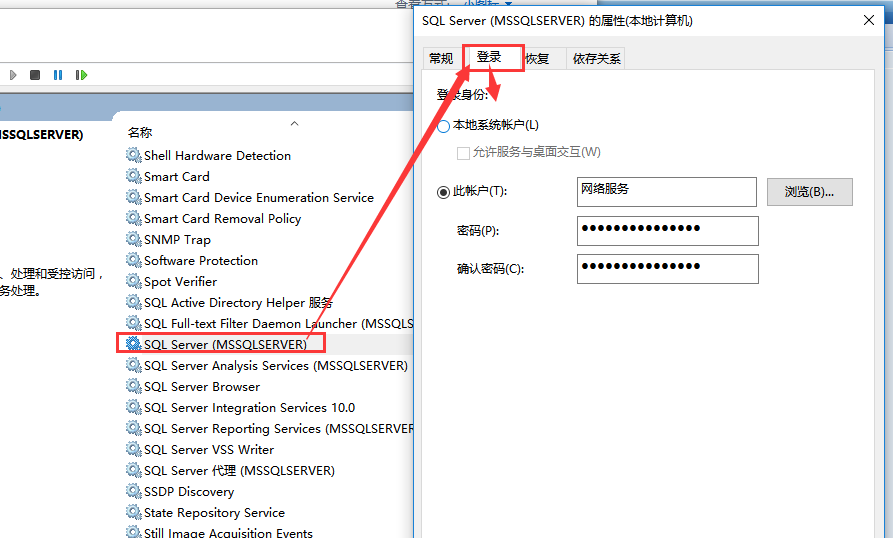Select Still Image Acquisition Events text

(228, 533)
